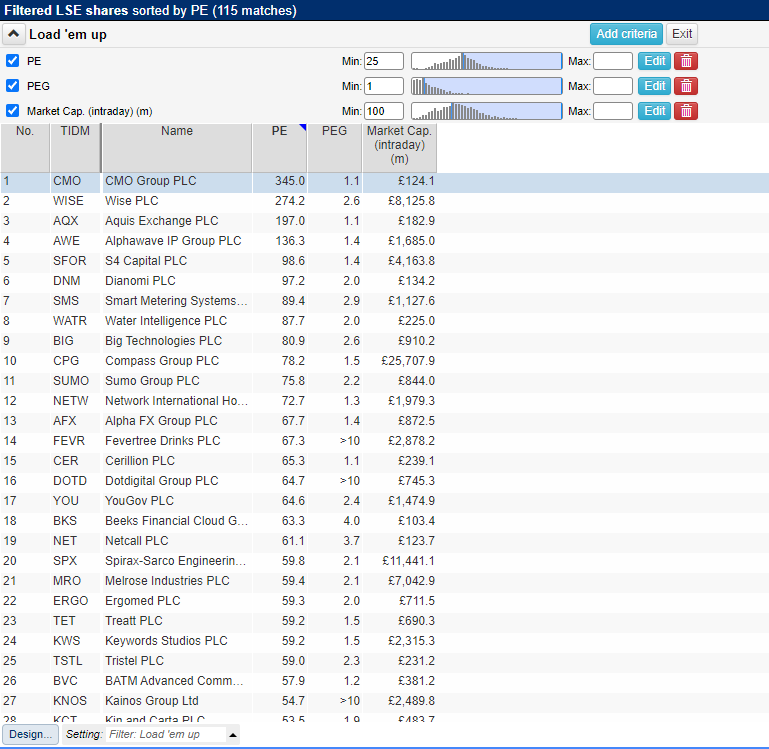The height and width of the screenshot is (749, 769).
Task: Click the PEG Min input field
Action: pos(384,86)
